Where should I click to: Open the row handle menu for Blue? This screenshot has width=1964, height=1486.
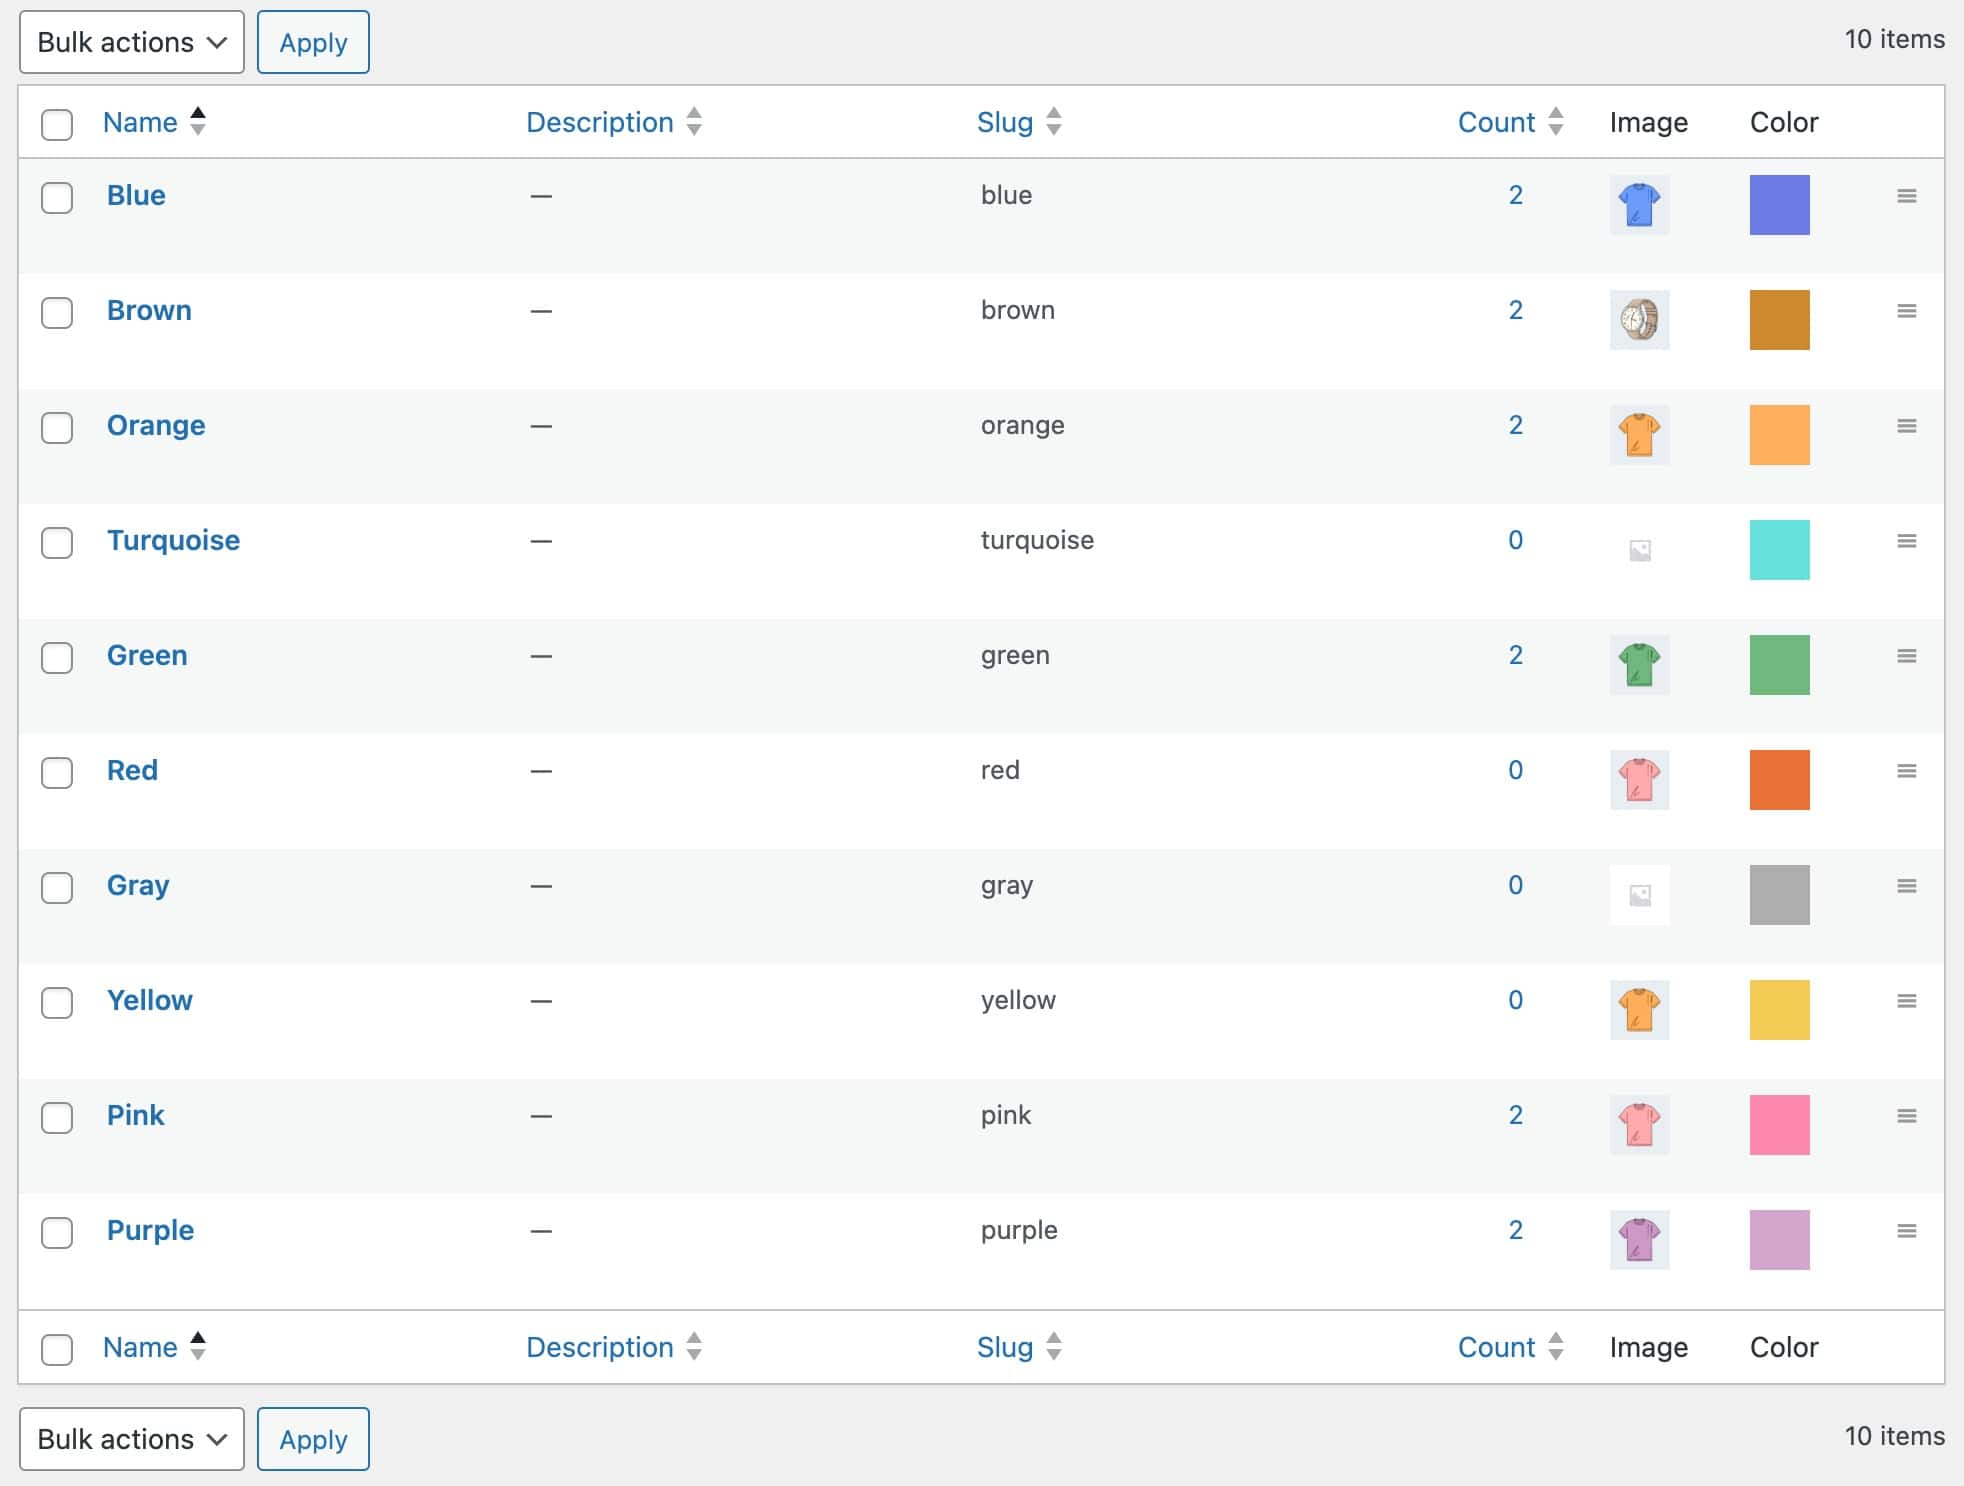[1907, 196]
